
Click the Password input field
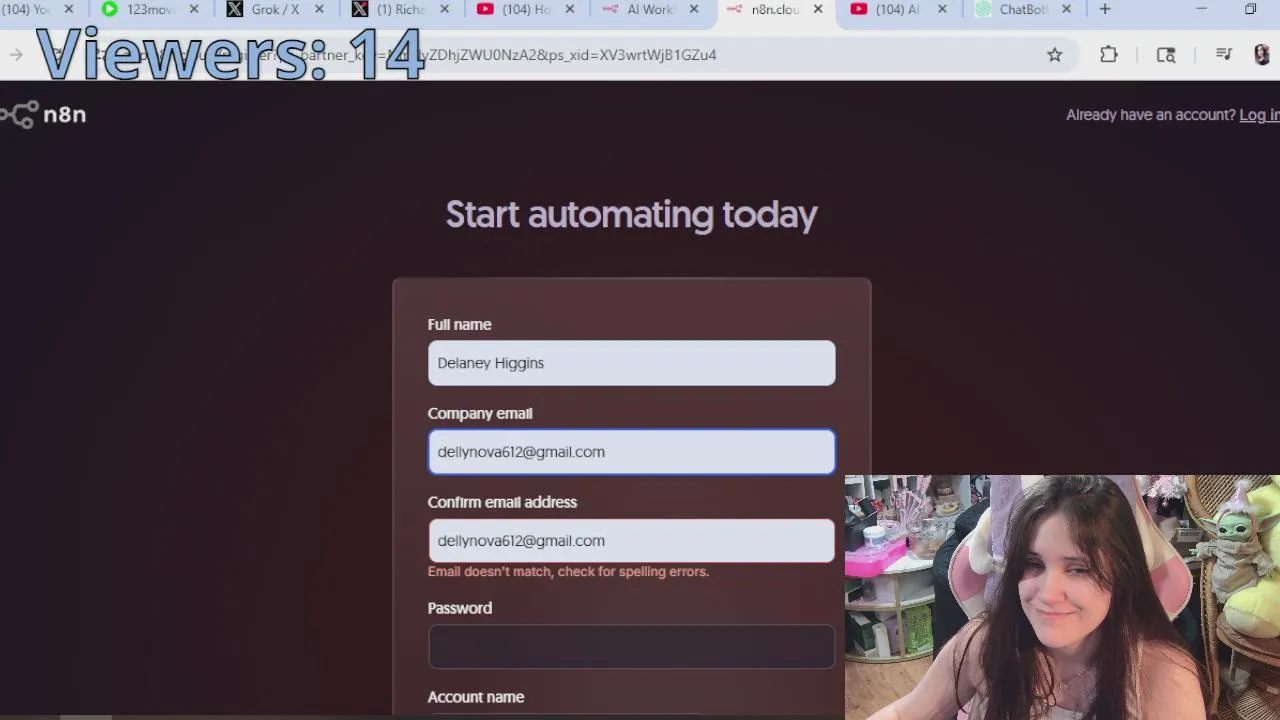(x=631, y=647)
